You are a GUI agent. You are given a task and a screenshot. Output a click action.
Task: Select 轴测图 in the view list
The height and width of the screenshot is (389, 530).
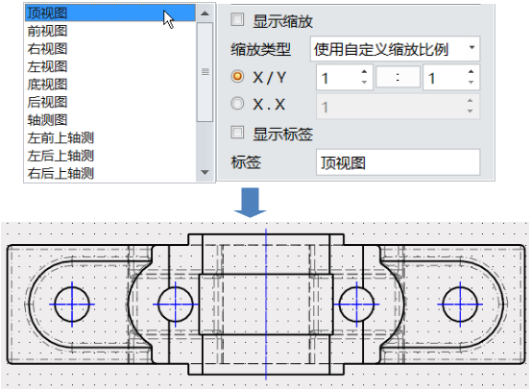pos(110,120)
